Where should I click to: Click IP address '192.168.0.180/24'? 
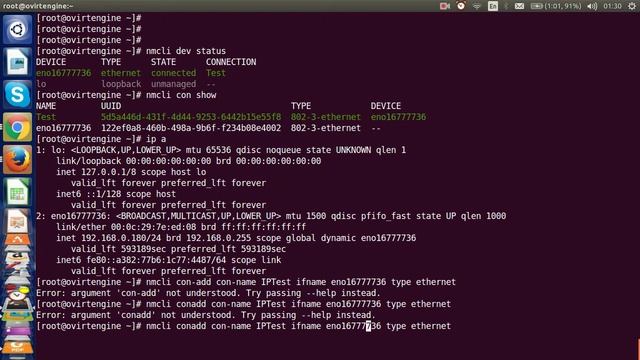coord(121,238)
